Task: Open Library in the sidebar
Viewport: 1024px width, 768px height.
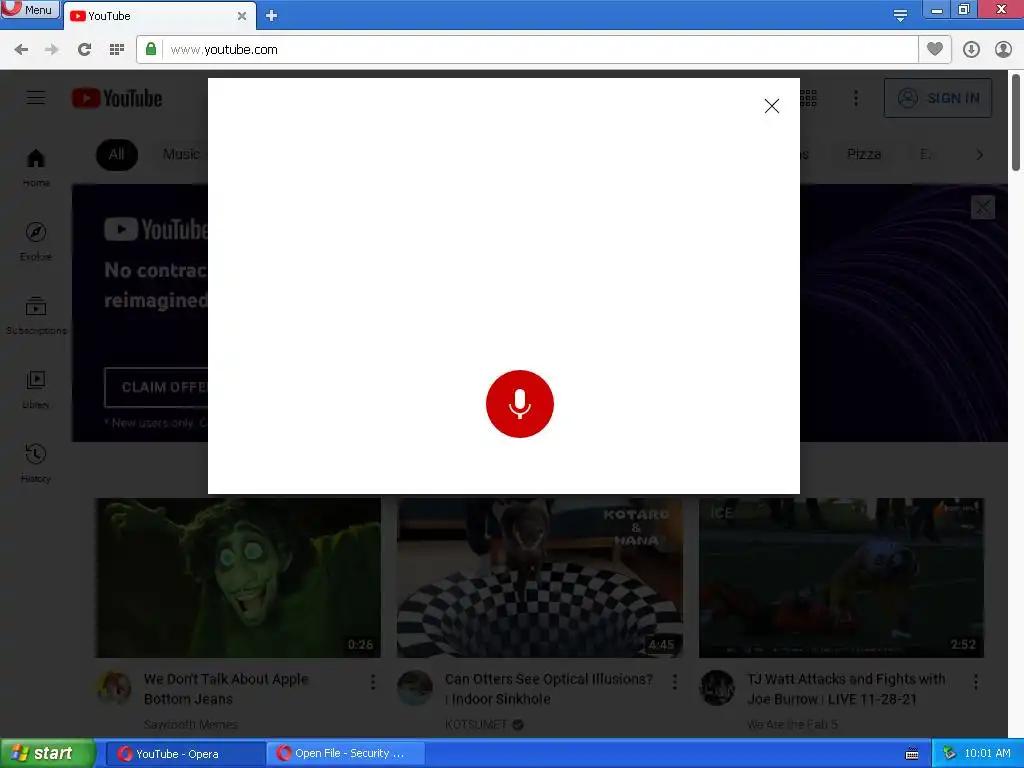Action: coord(36,389)
